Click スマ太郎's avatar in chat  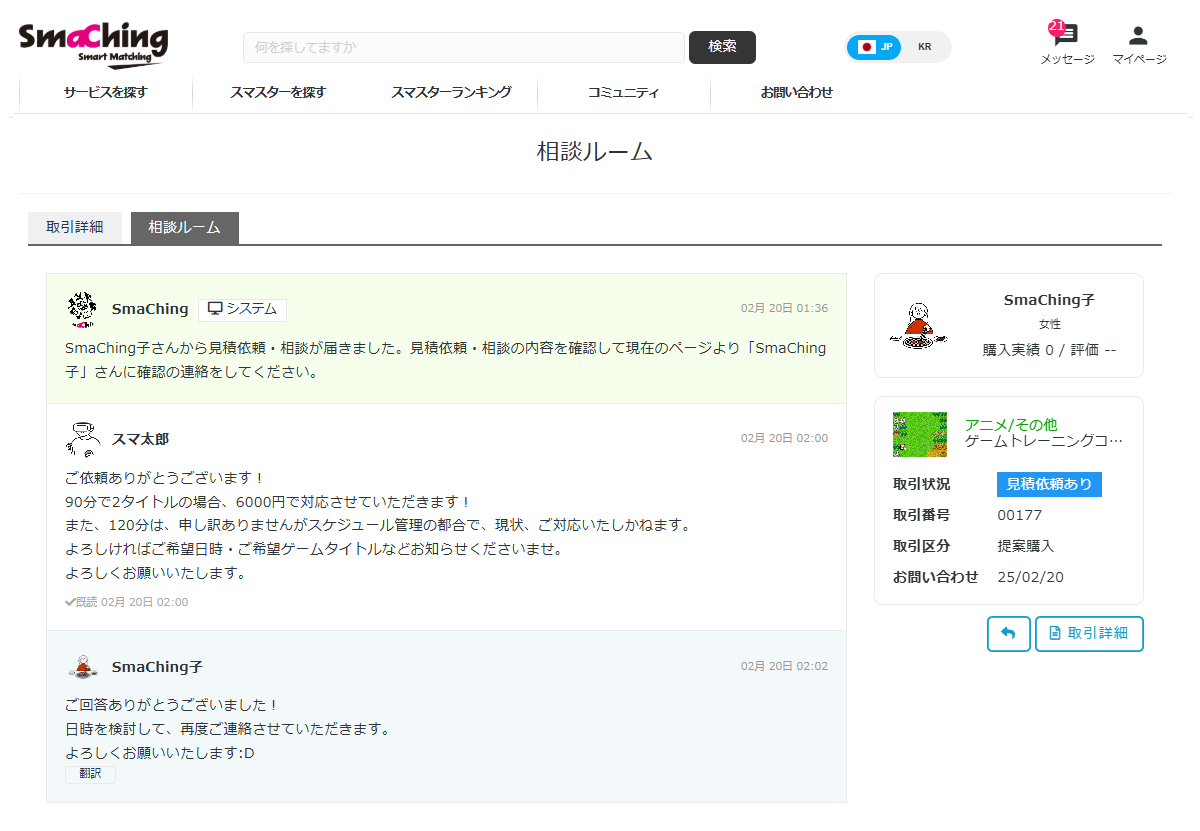click(82, 439)
